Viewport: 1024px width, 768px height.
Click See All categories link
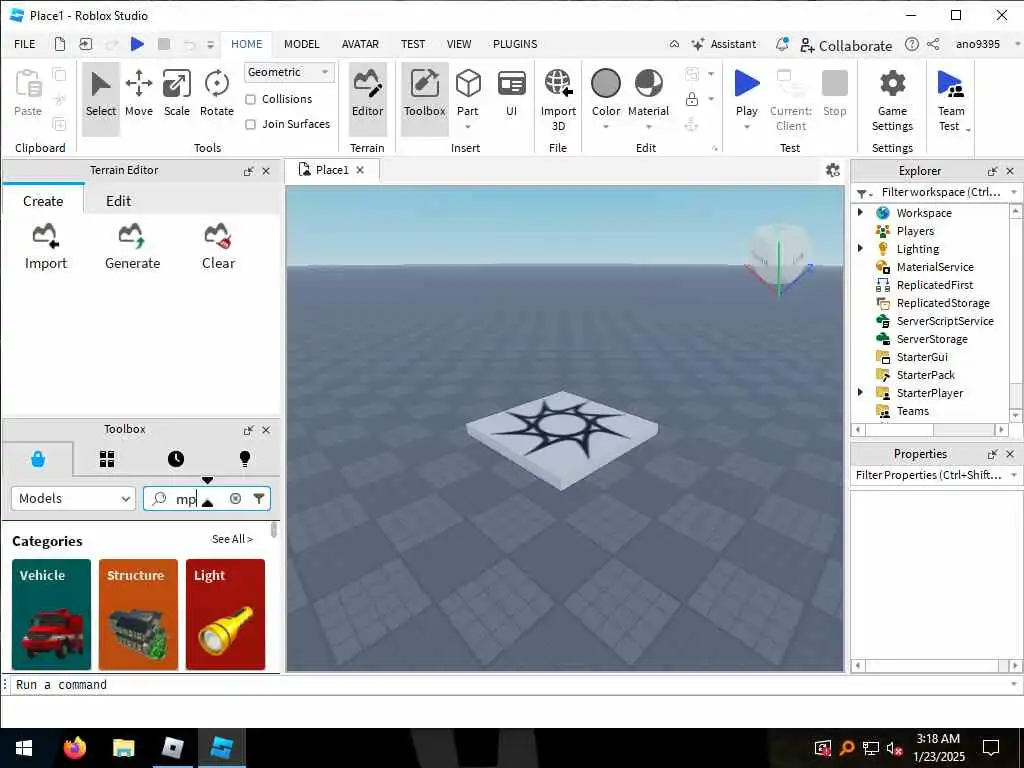(x=232, y=539)
